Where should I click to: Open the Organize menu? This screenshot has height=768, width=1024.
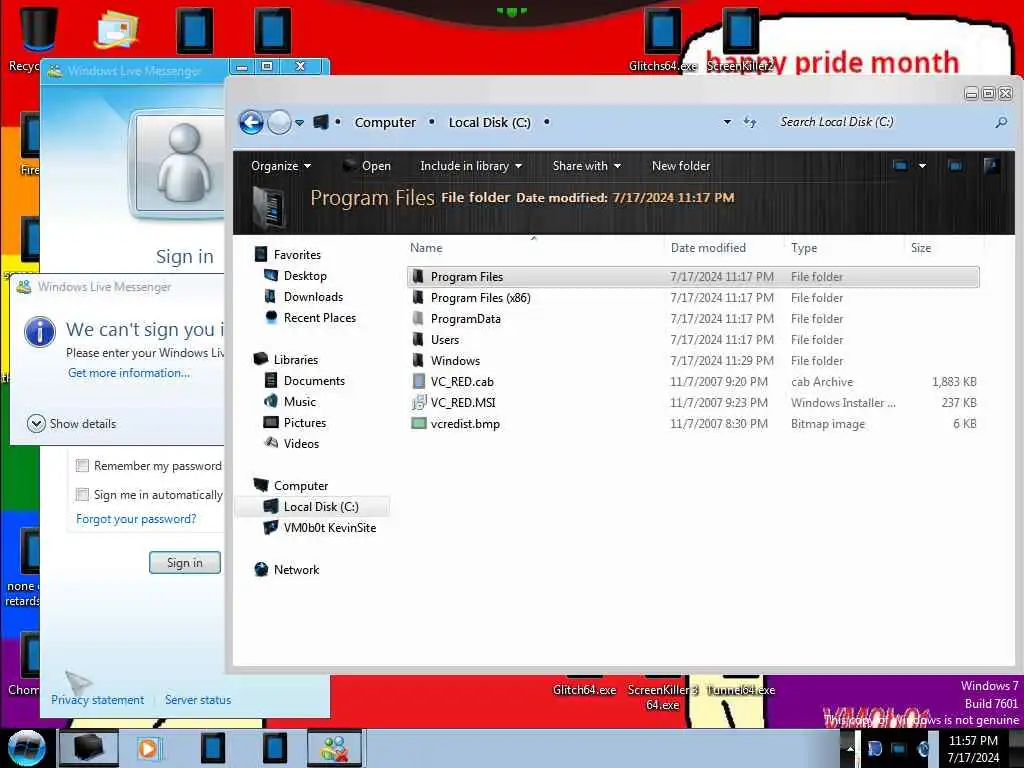coord(281,166)
